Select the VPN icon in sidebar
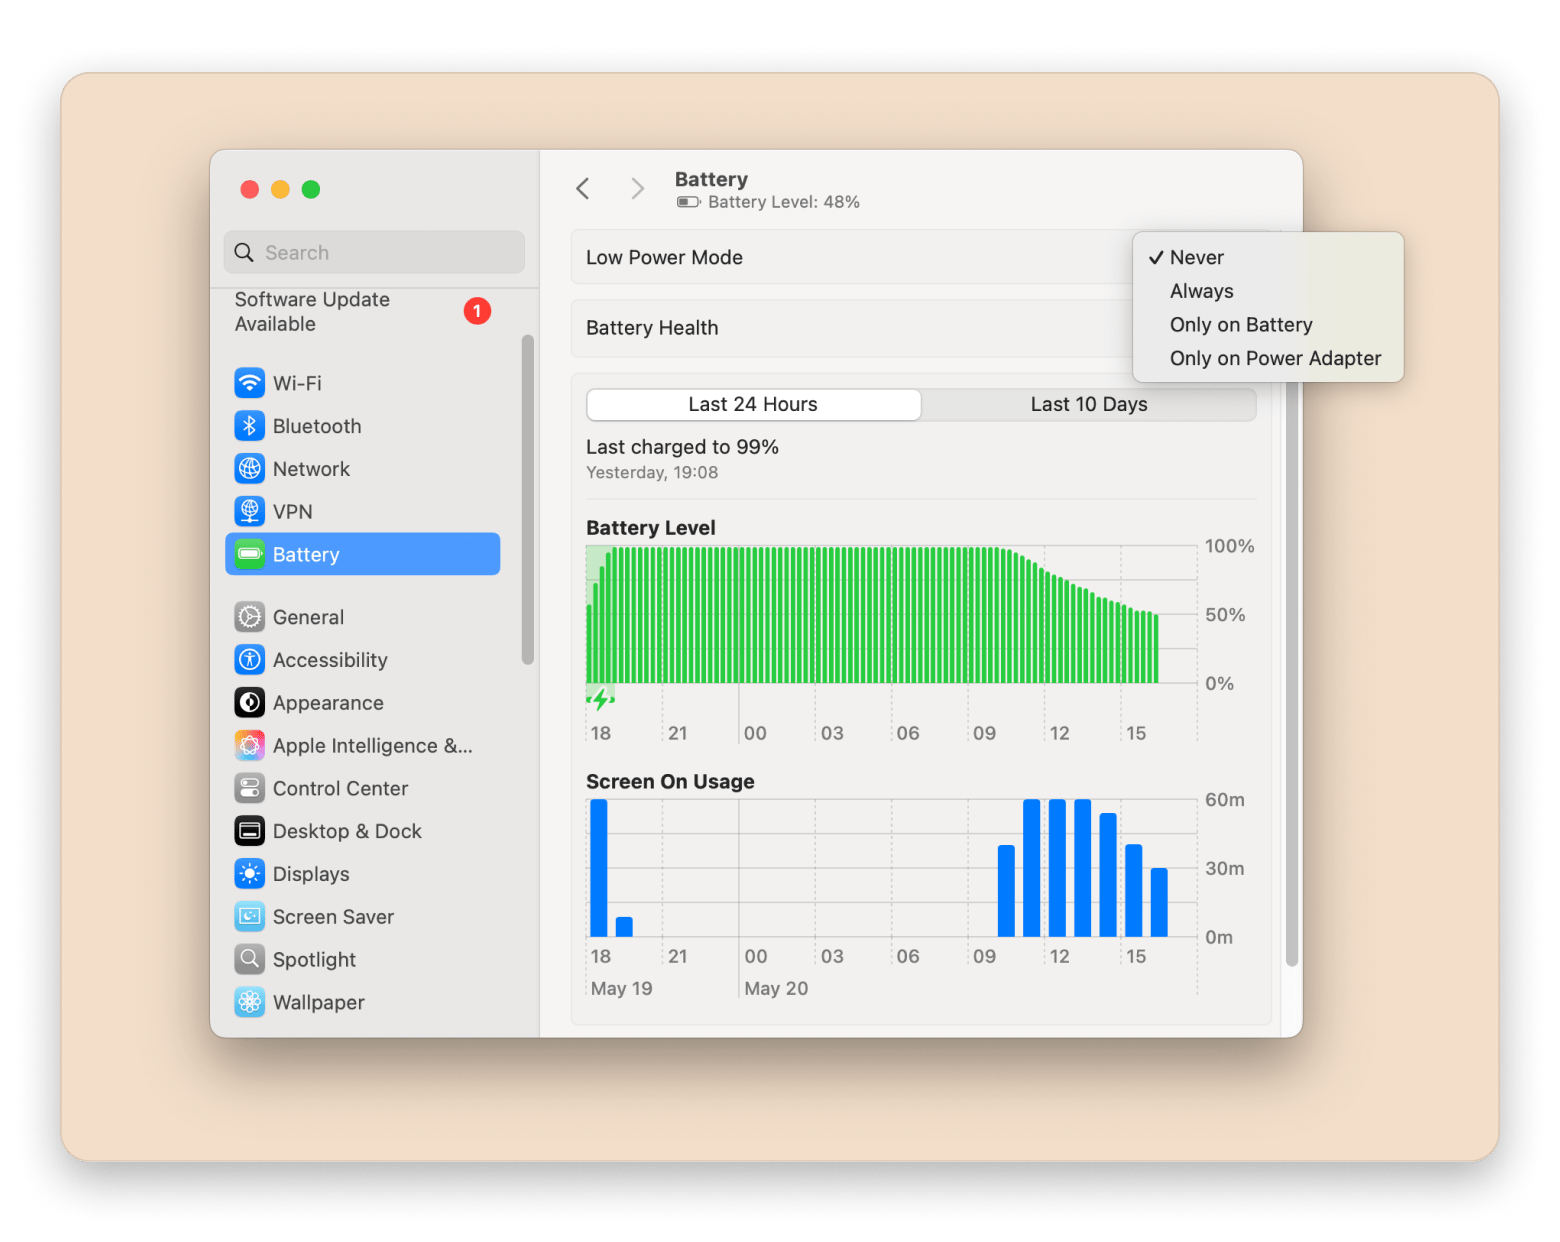 (x=249, y=511)
